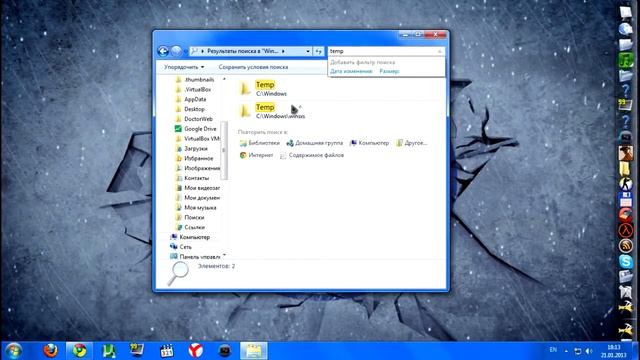Clear the temp search box text
The height and width of the screenshot is (360, 640).
tap(440, 51)
